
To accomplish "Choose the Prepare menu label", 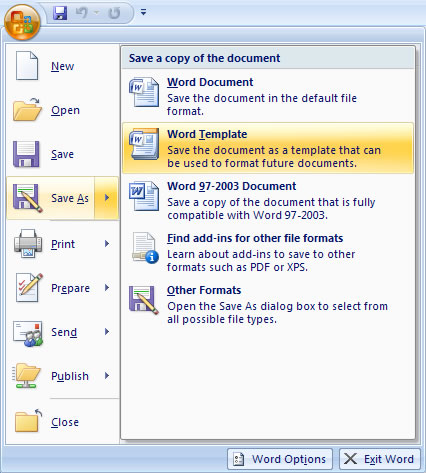I will coord(70,288).
